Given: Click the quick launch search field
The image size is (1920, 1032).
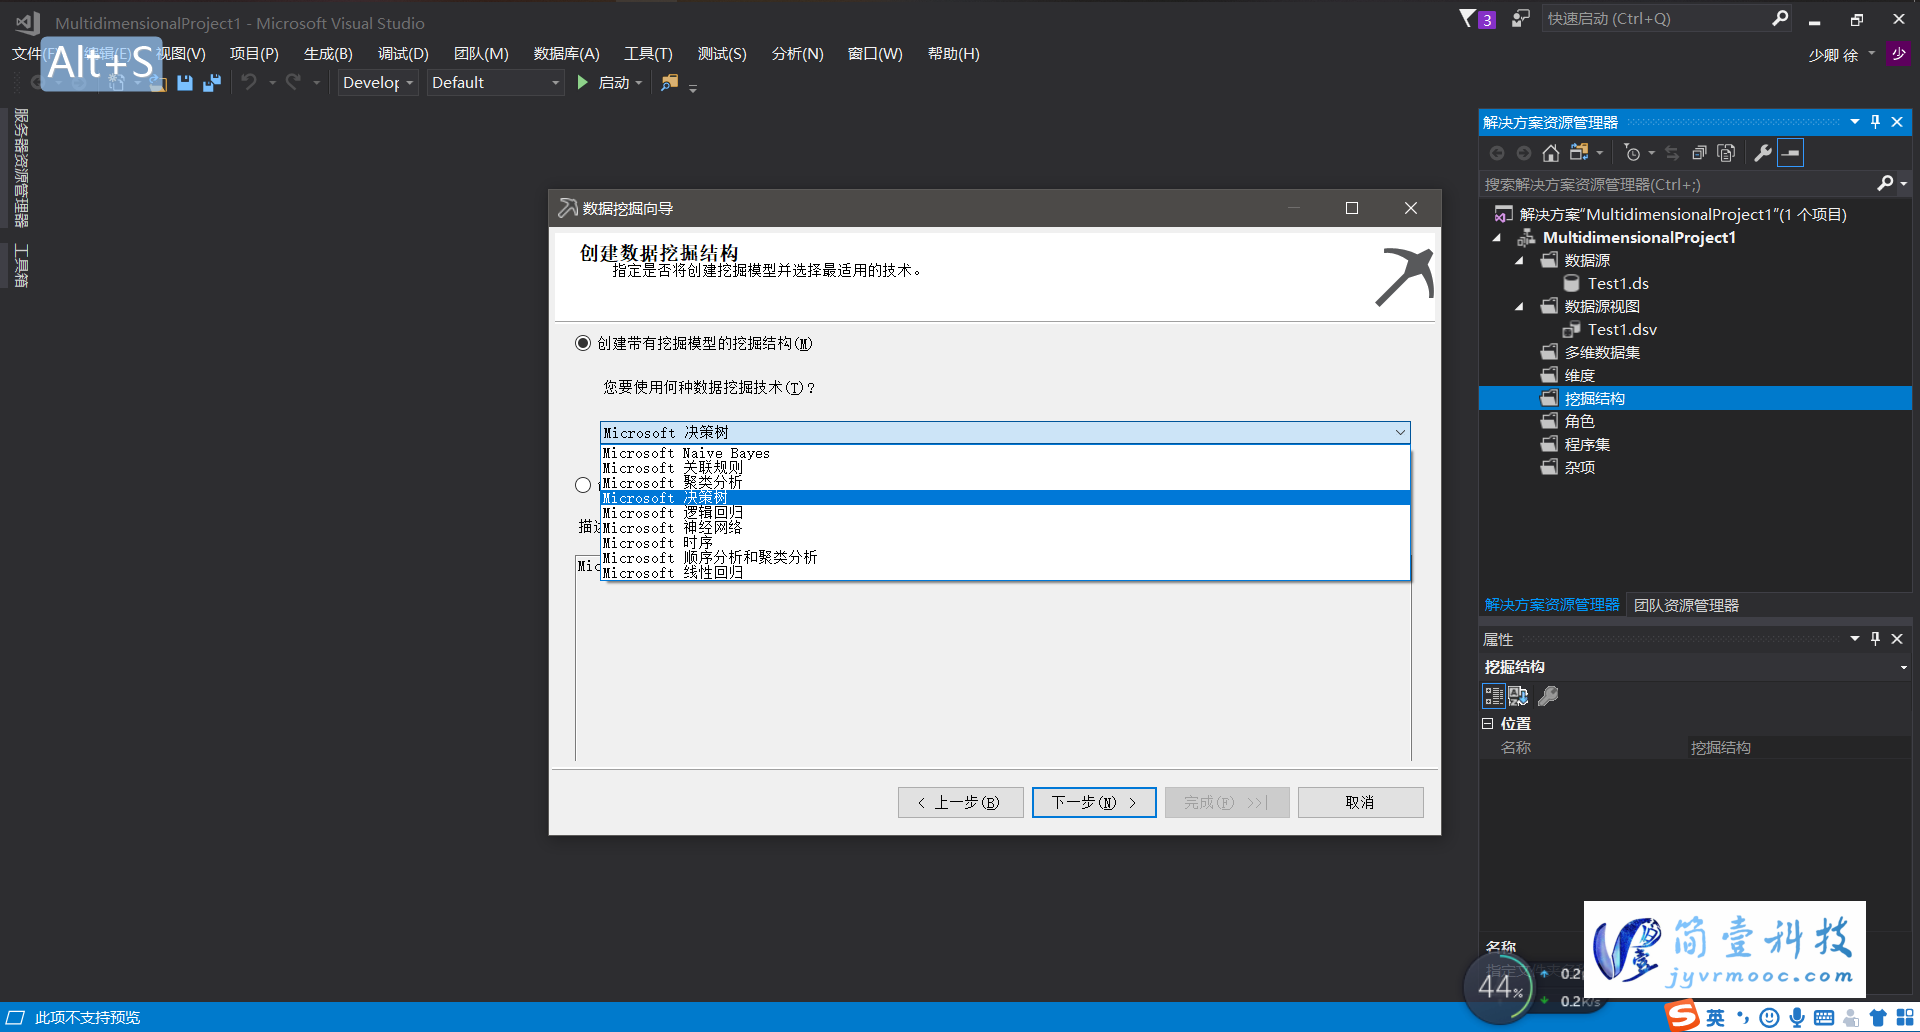Looking at the screenshot, I should (x=1655, y=18).
